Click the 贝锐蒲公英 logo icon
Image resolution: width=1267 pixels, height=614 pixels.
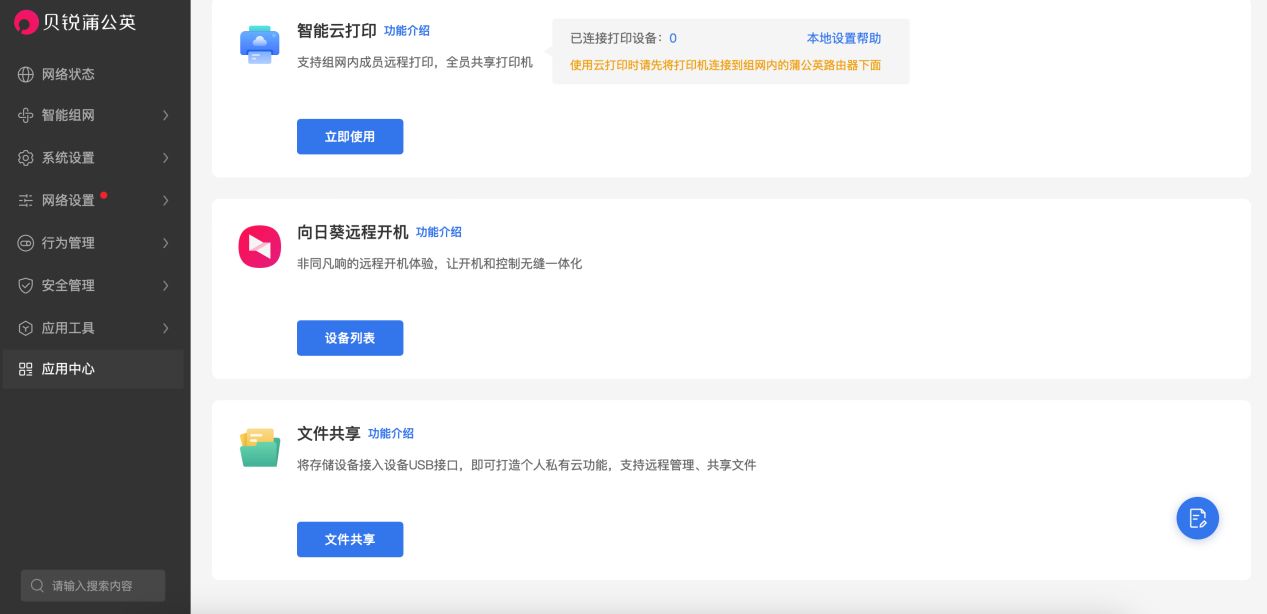pos(27,21)
